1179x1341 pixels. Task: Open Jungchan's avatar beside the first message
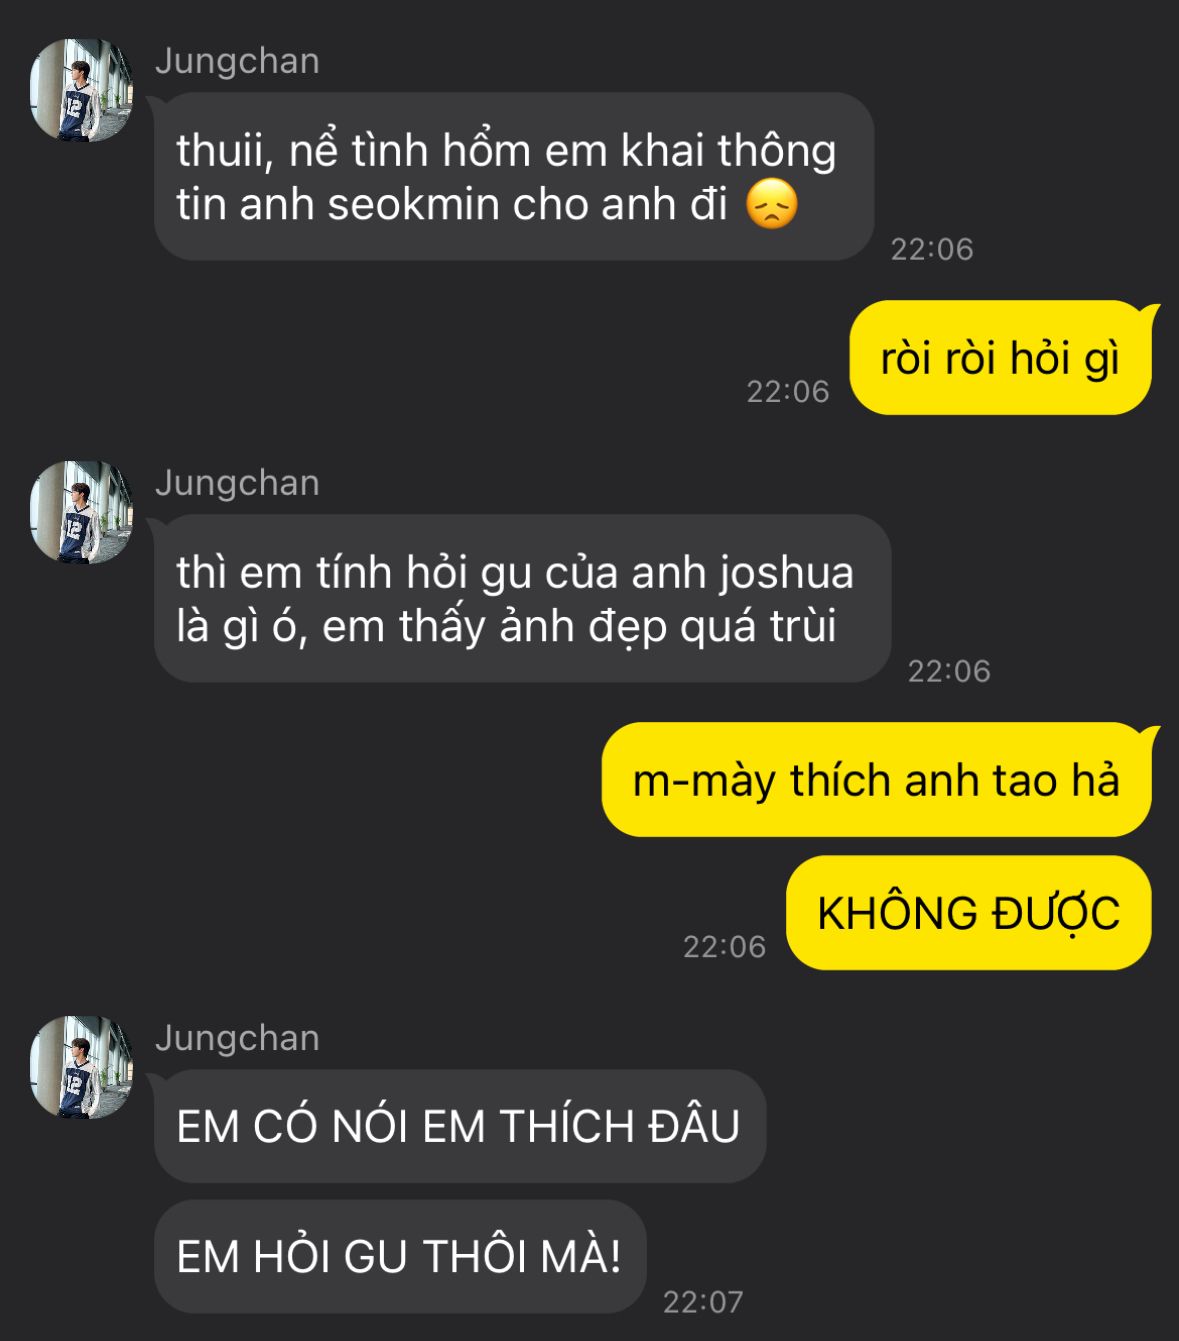pyautogui.click(x=82, y=90)
